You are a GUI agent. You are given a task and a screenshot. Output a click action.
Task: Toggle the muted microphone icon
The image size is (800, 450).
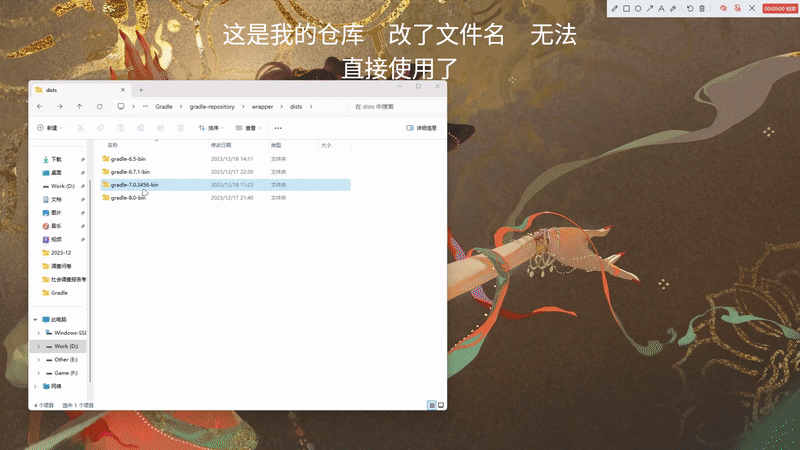pyautogui.click(x=738, y=8)
